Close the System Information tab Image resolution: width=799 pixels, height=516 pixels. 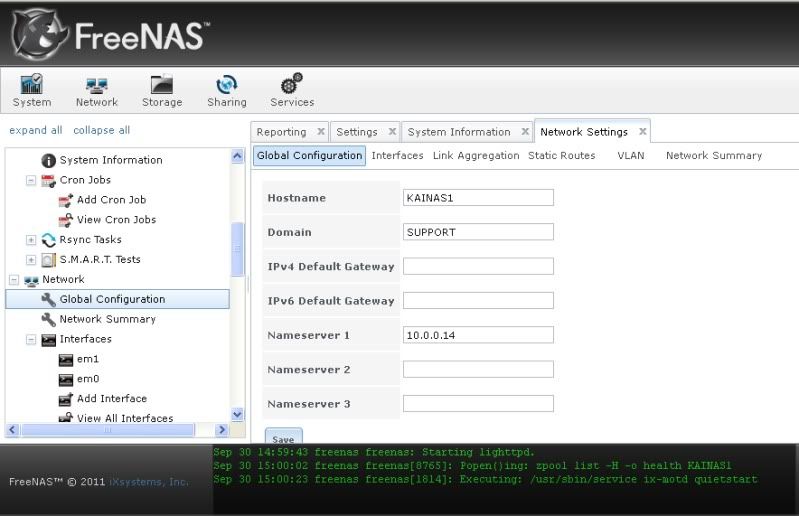525,131
